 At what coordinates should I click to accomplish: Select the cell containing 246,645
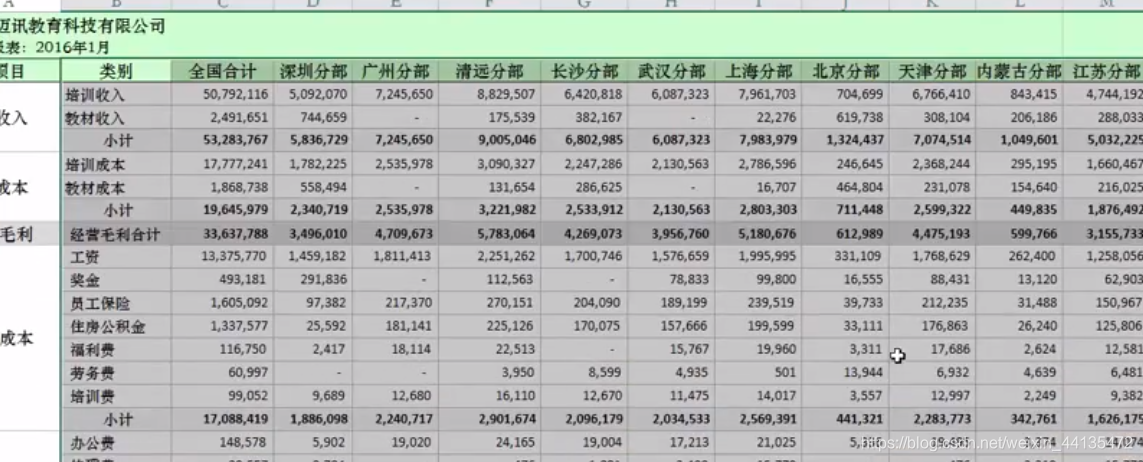(846, 165)
